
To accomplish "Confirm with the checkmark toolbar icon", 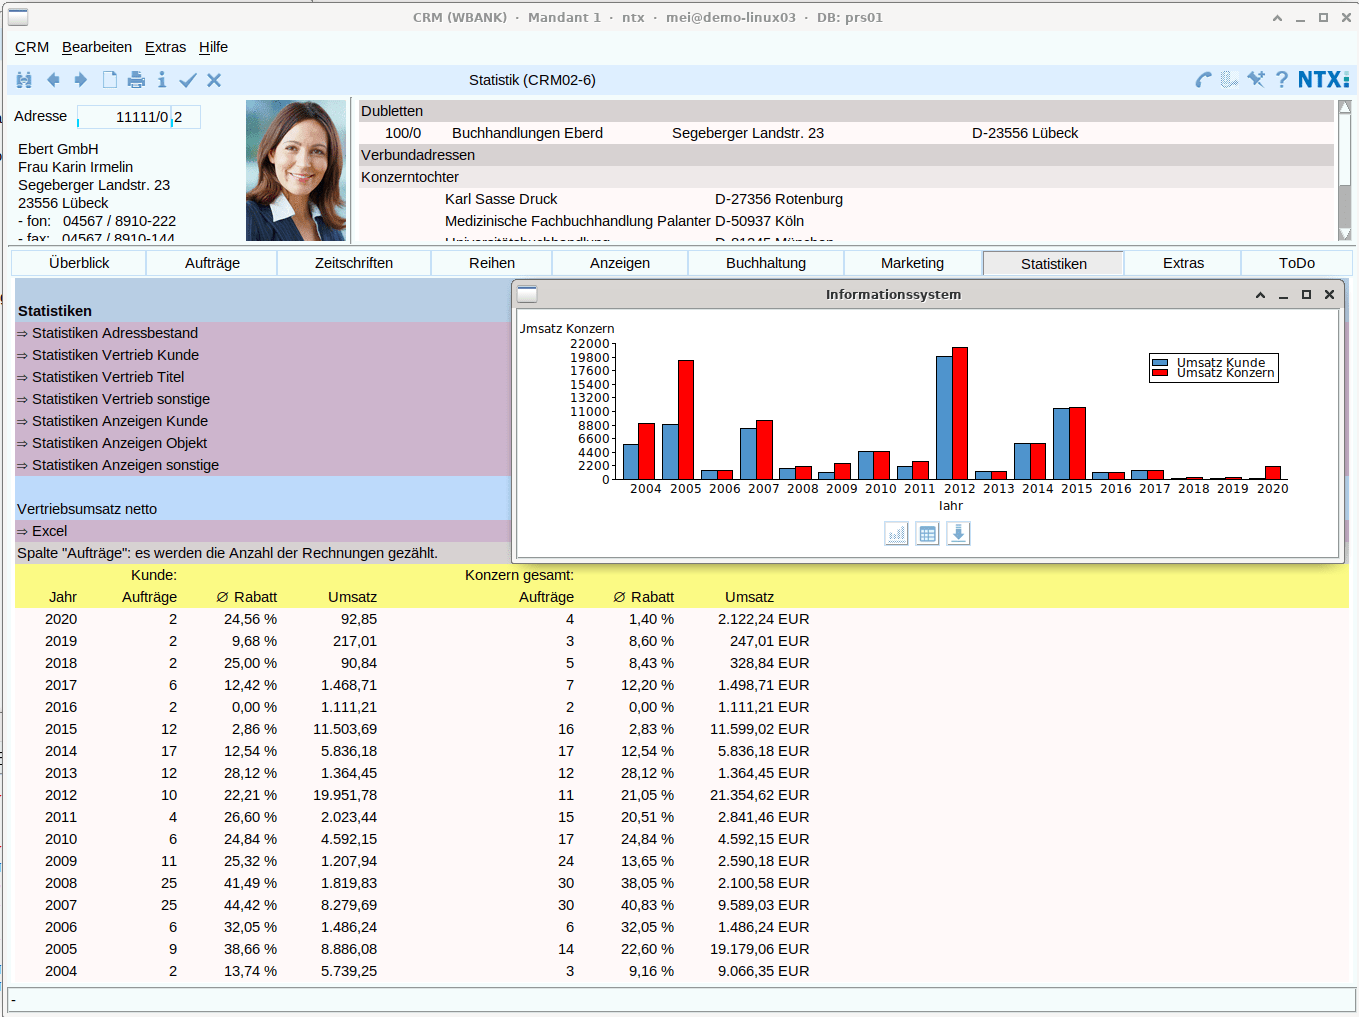I will 187,80.
